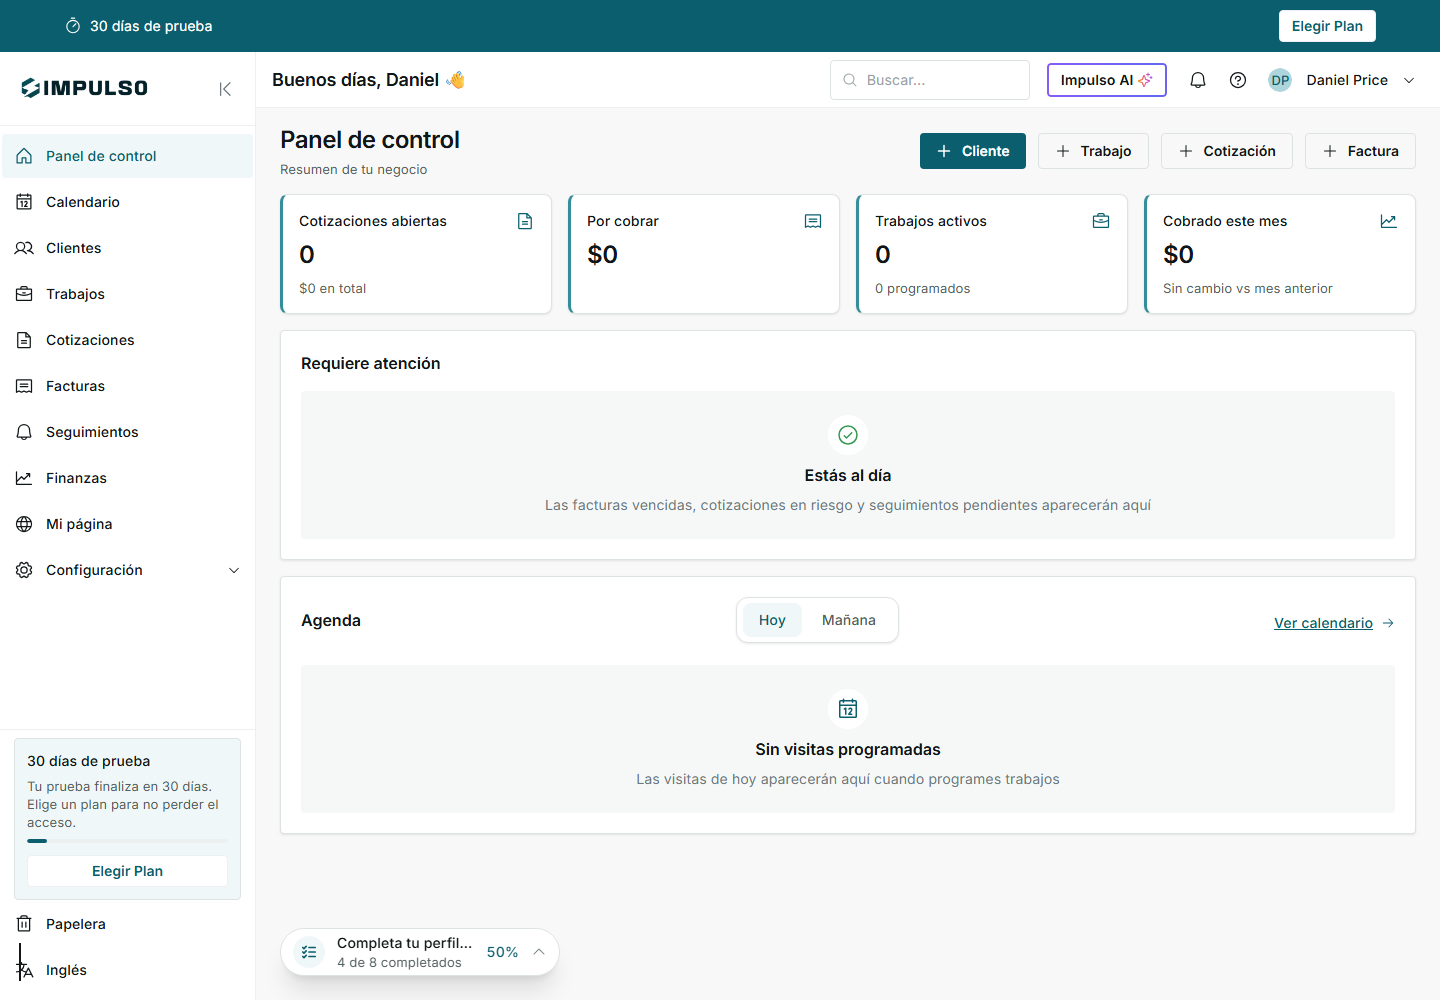Click the green check icon above Estás al día
Image resolution: width=1440 pixels, height=1000 pixels.
[848, 435]
